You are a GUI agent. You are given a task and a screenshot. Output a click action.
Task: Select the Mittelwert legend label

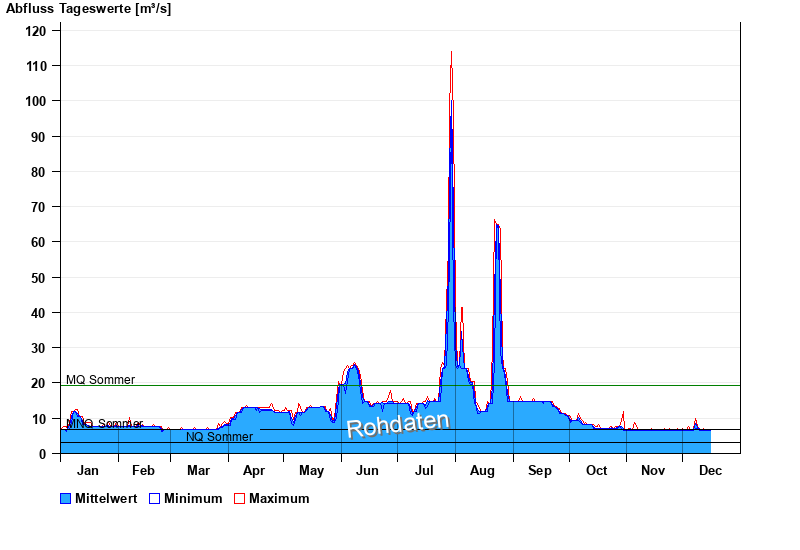[x=105, y=499]
